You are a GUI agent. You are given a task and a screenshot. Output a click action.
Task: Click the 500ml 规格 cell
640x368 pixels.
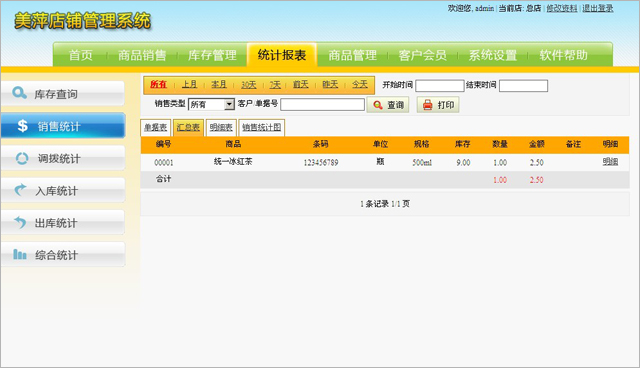click(x=422, y=162)
